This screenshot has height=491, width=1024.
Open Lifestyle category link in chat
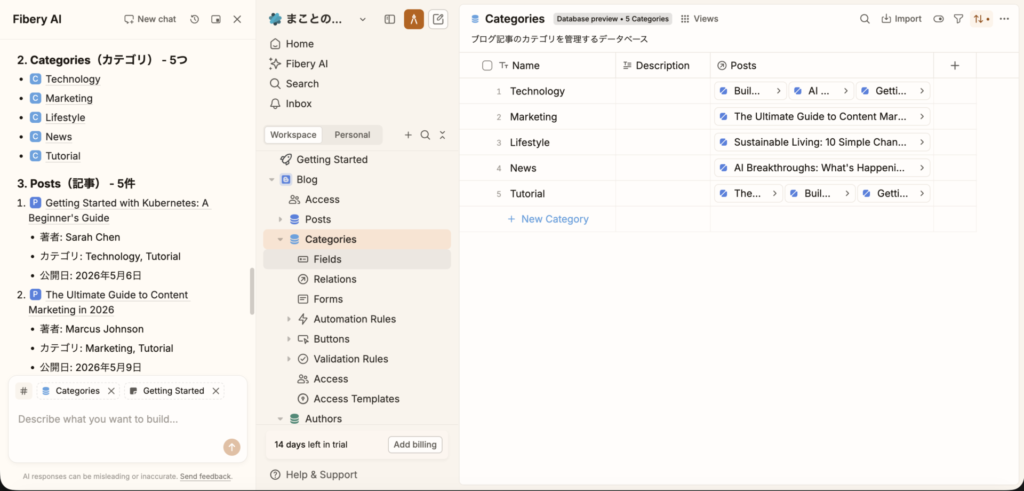65,118
